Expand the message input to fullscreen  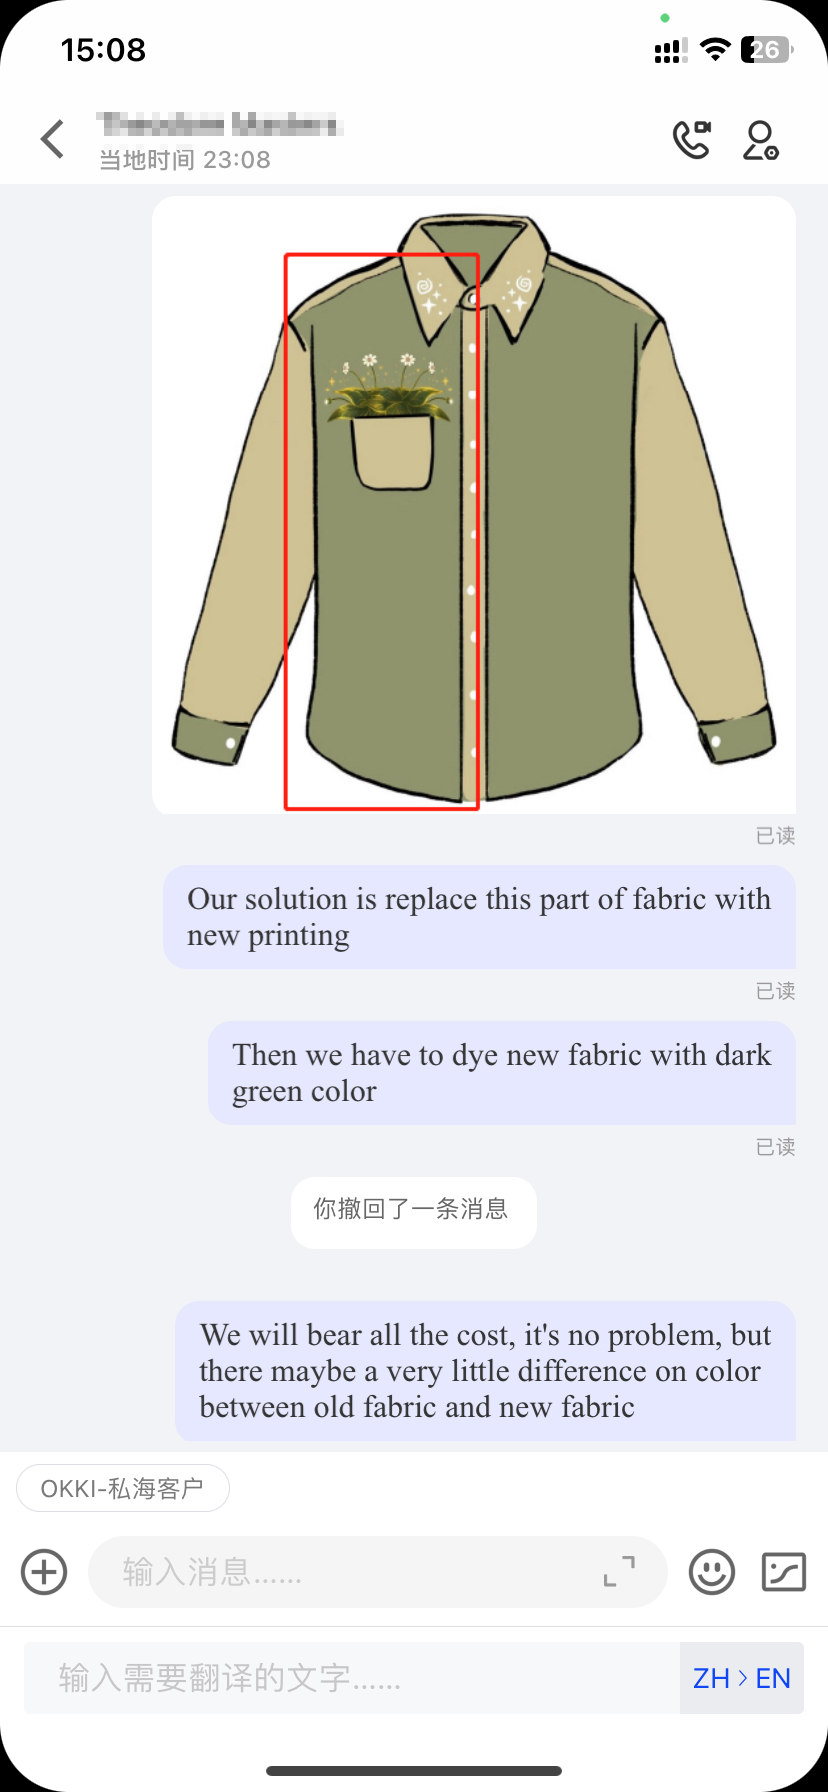click(619, 1571)
